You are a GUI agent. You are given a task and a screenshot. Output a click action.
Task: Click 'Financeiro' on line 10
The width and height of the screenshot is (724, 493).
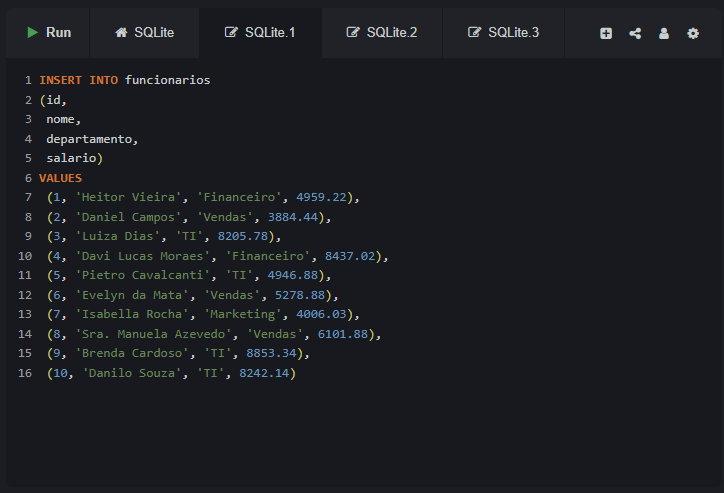268,256
